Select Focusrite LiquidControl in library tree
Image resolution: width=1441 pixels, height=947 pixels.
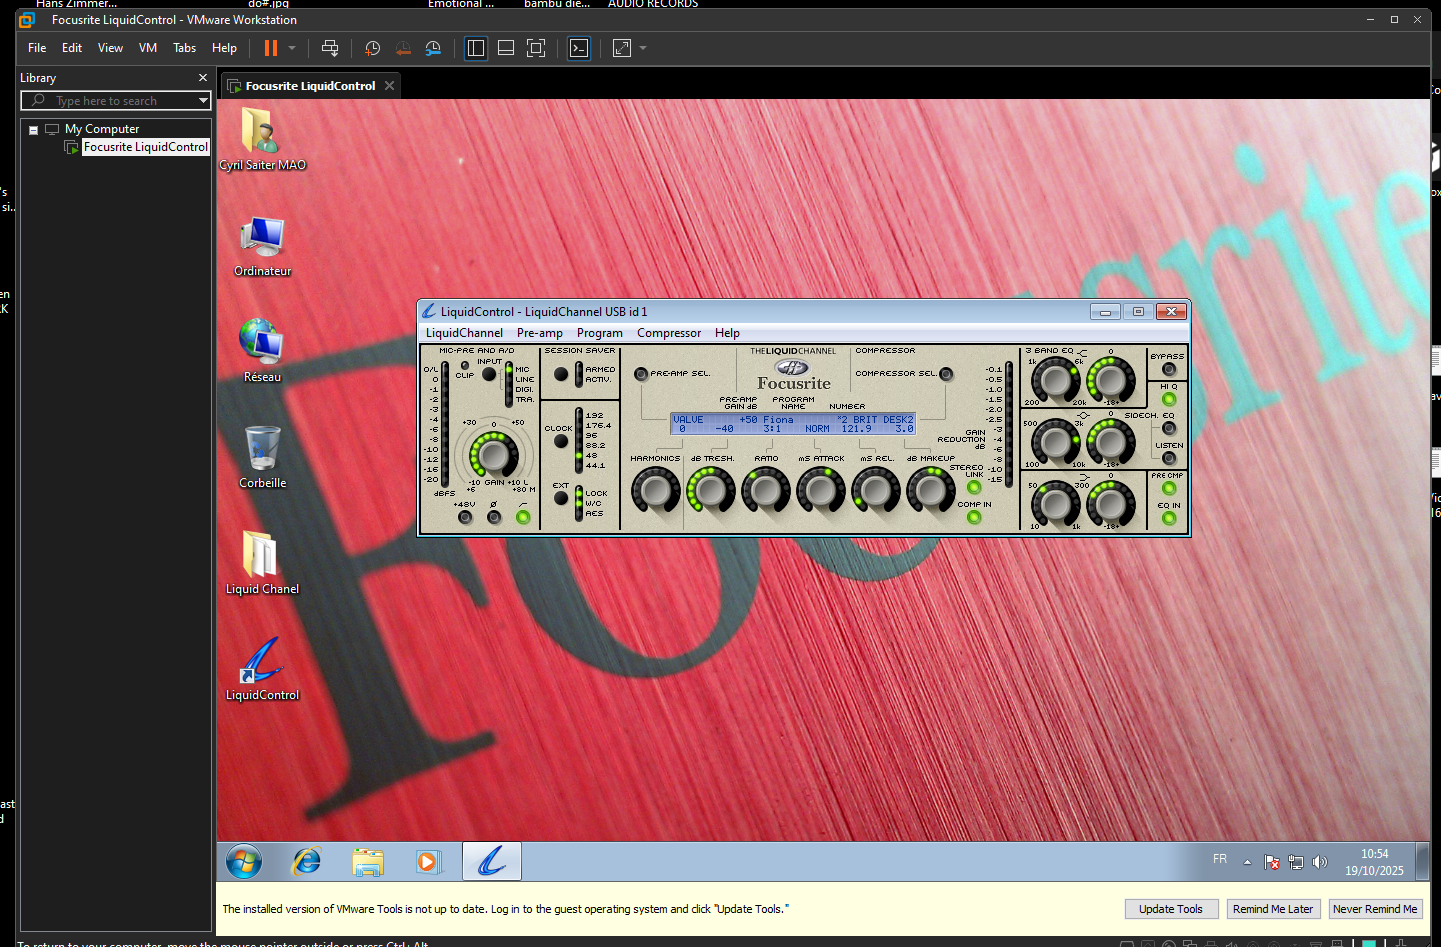click(x=145, y=147)
